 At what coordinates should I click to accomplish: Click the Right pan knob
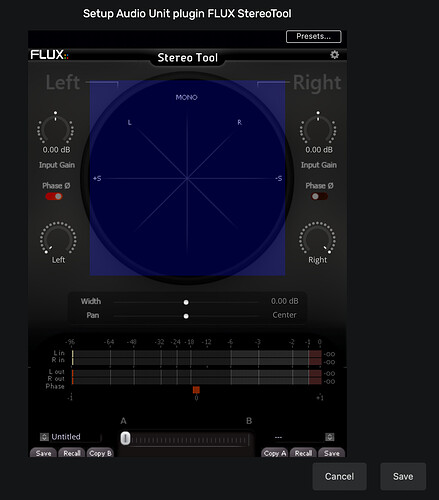tap(317, 238)
